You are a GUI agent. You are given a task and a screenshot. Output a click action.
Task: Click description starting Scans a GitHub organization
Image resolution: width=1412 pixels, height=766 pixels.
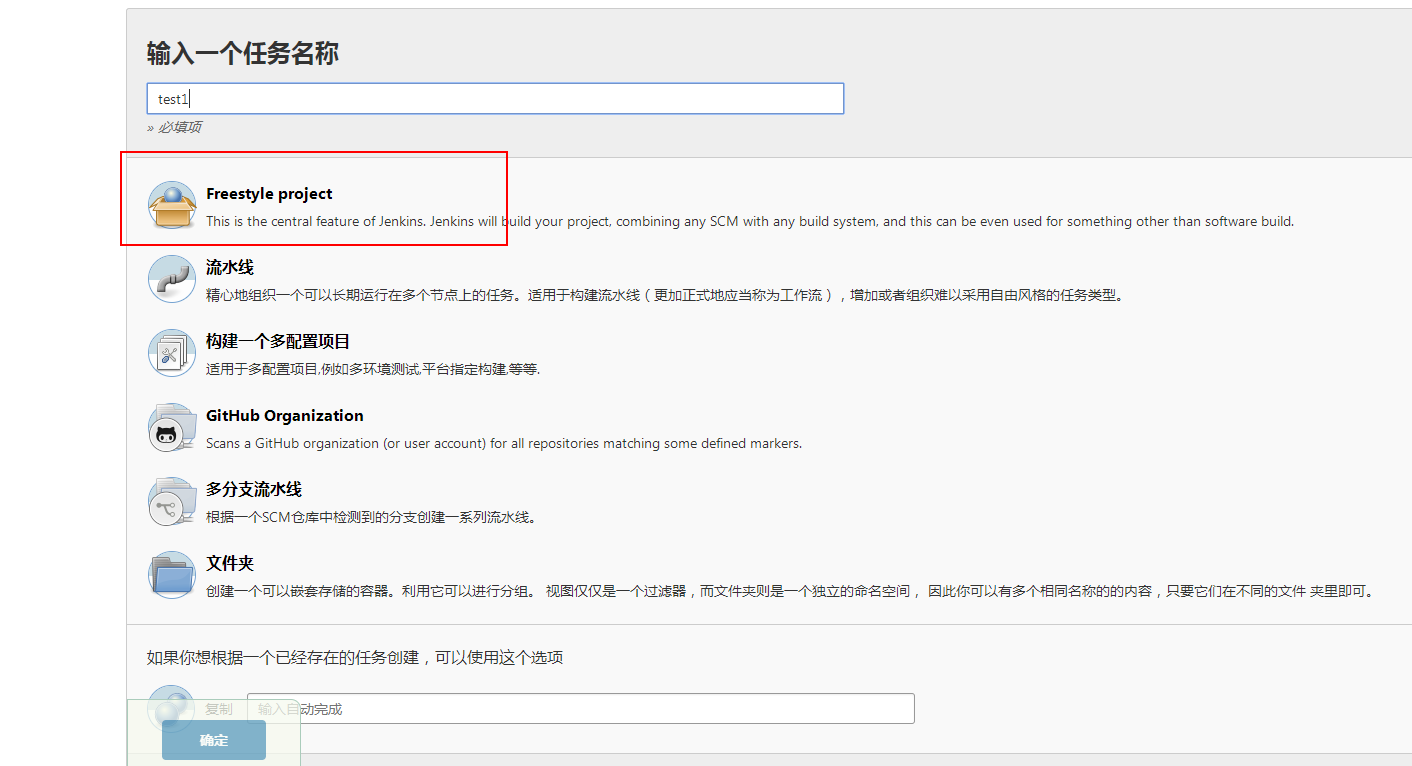pyautogui.click(x=504, y=443)
